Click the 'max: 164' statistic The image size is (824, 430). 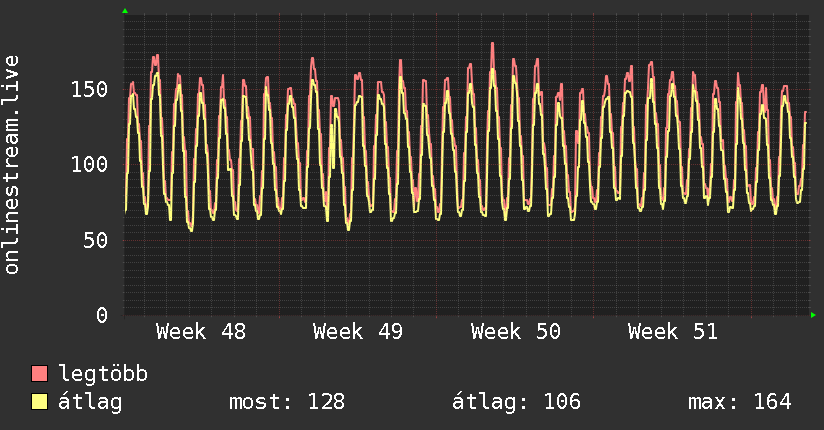coord(740,402)
